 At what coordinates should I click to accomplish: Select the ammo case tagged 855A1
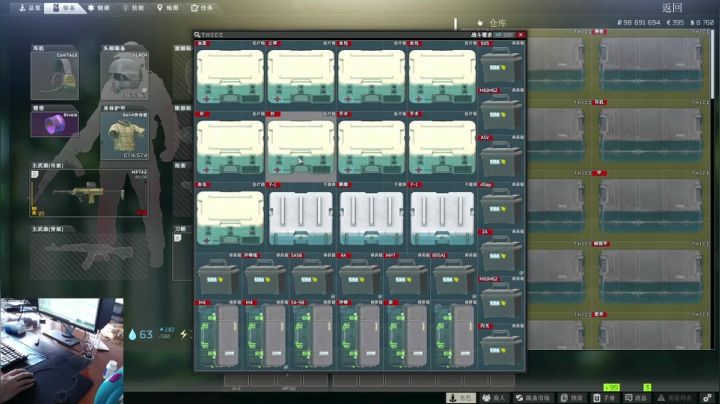point(454,276)
